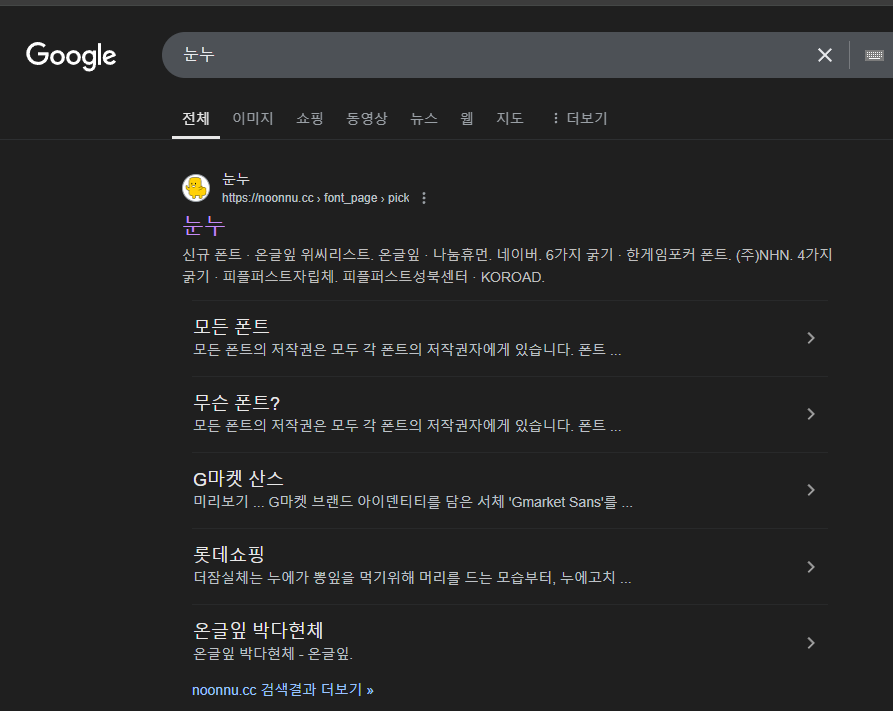Screen dimensions: 893x711
Task: Switch to the 쇼핑 tab
Action: [310, 118]
